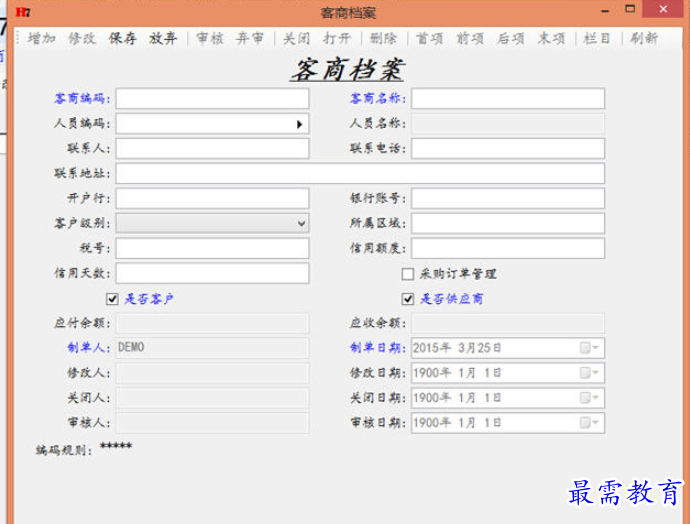The width and height of the screenshot is (690, 524).
Task: Enable the 采购订单管理 checkbox
Action: click(x=407, y=274)
